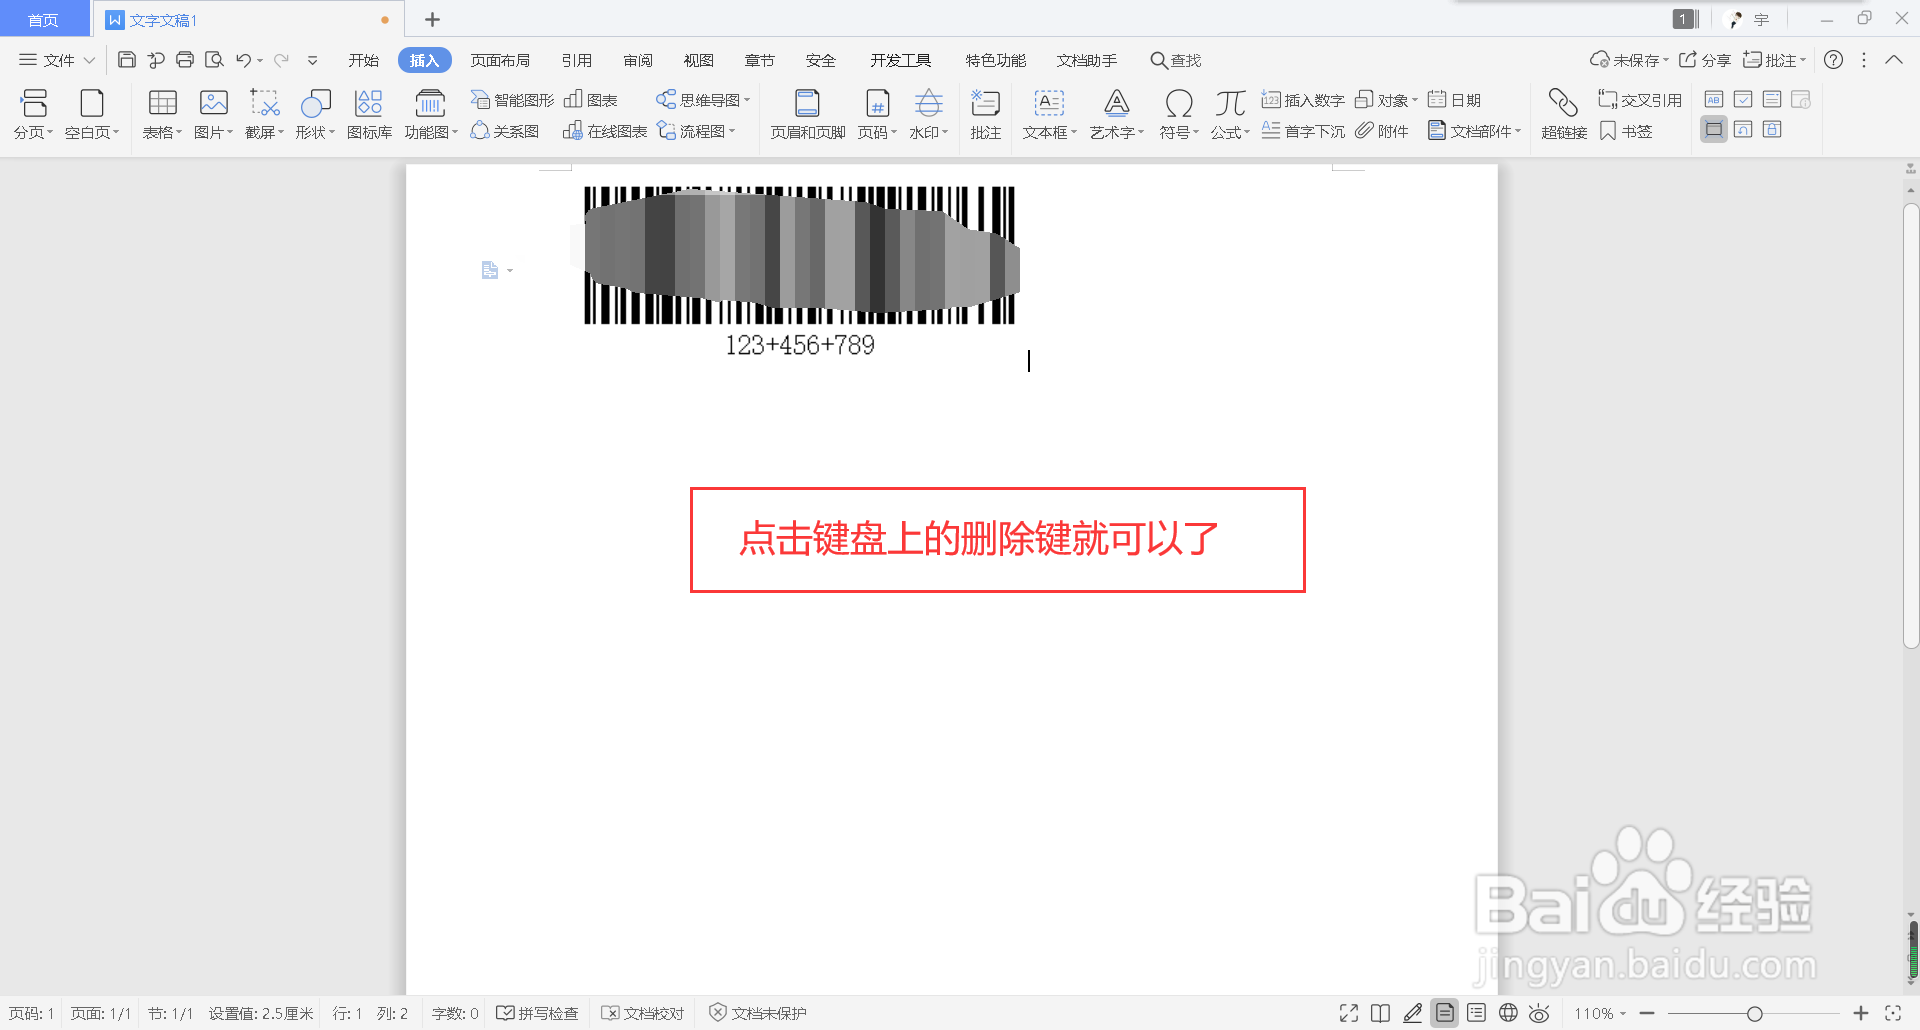1920x1030 pixels.
Task: Open the Start (开始) tab
Action: 363,60
